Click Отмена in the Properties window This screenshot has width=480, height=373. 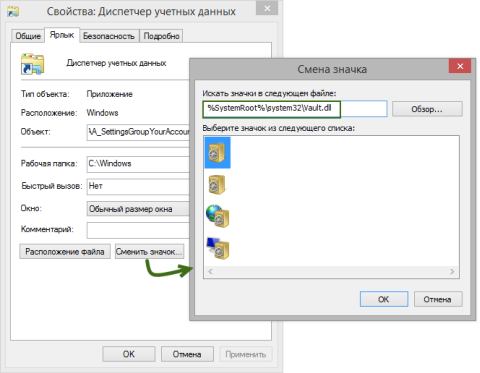click(x=187, y=354)
